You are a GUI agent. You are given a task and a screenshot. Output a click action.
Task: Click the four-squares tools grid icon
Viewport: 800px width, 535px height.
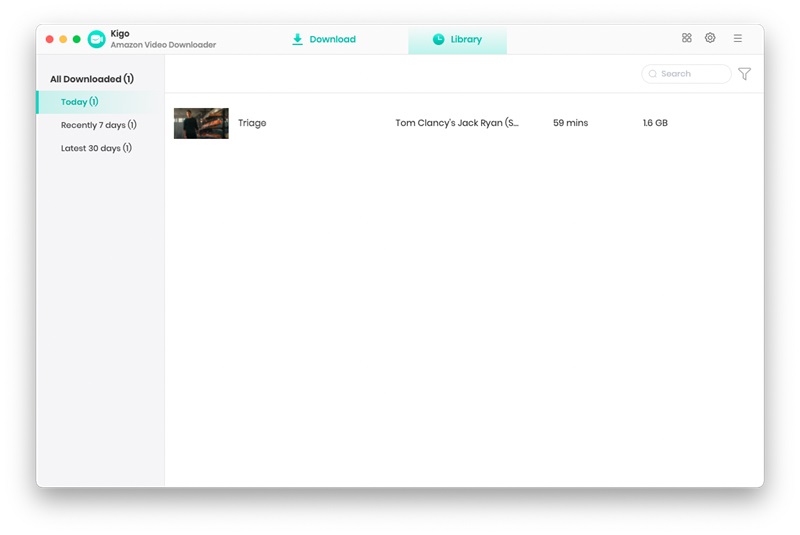coord(686,38)
